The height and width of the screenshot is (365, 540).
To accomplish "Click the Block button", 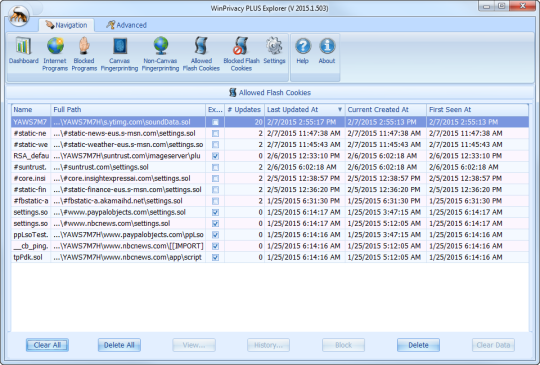I will (343, 345).
